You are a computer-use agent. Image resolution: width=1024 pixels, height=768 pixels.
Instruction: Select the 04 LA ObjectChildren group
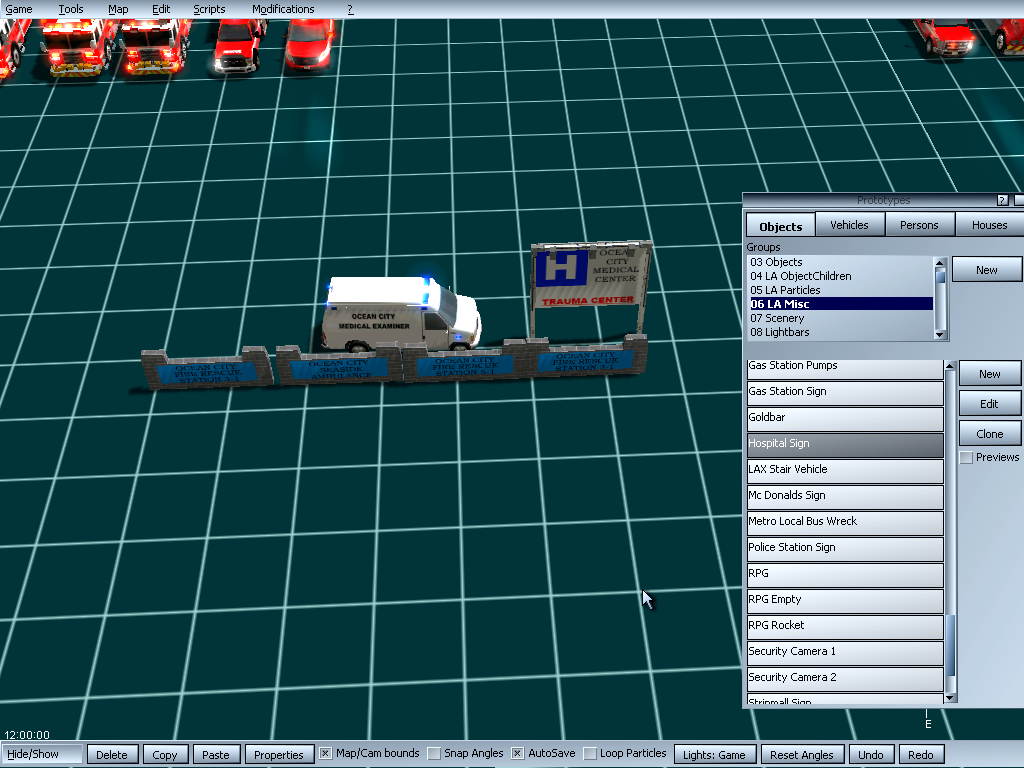(x=840, y=276)
